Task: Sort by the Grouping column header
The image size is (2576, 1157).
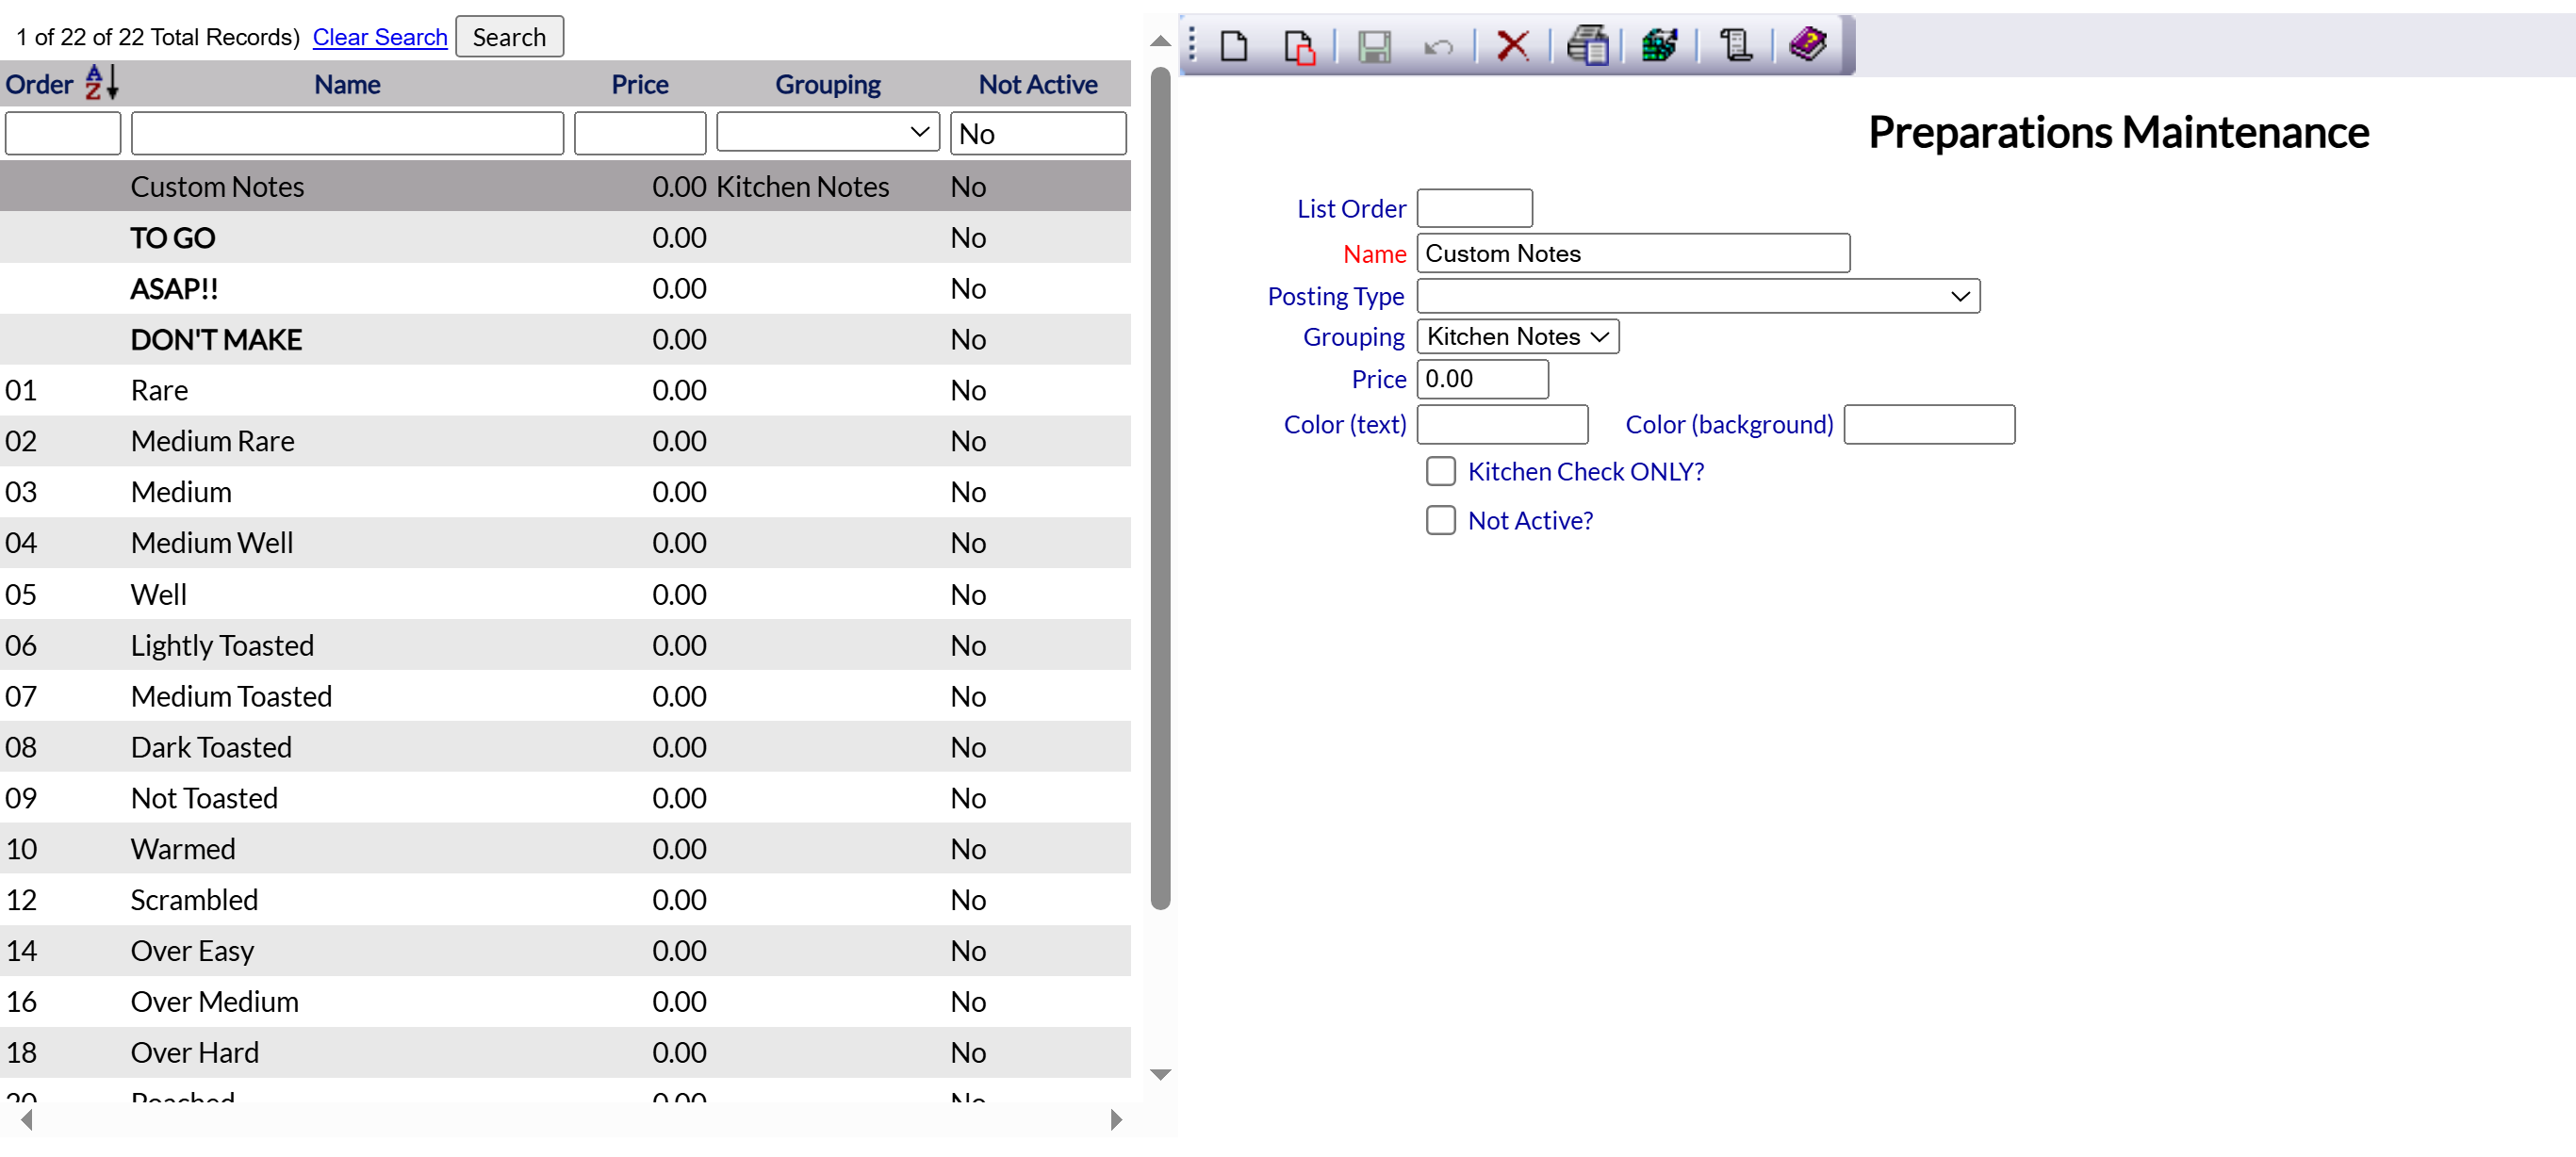Action: pos(827,84)
